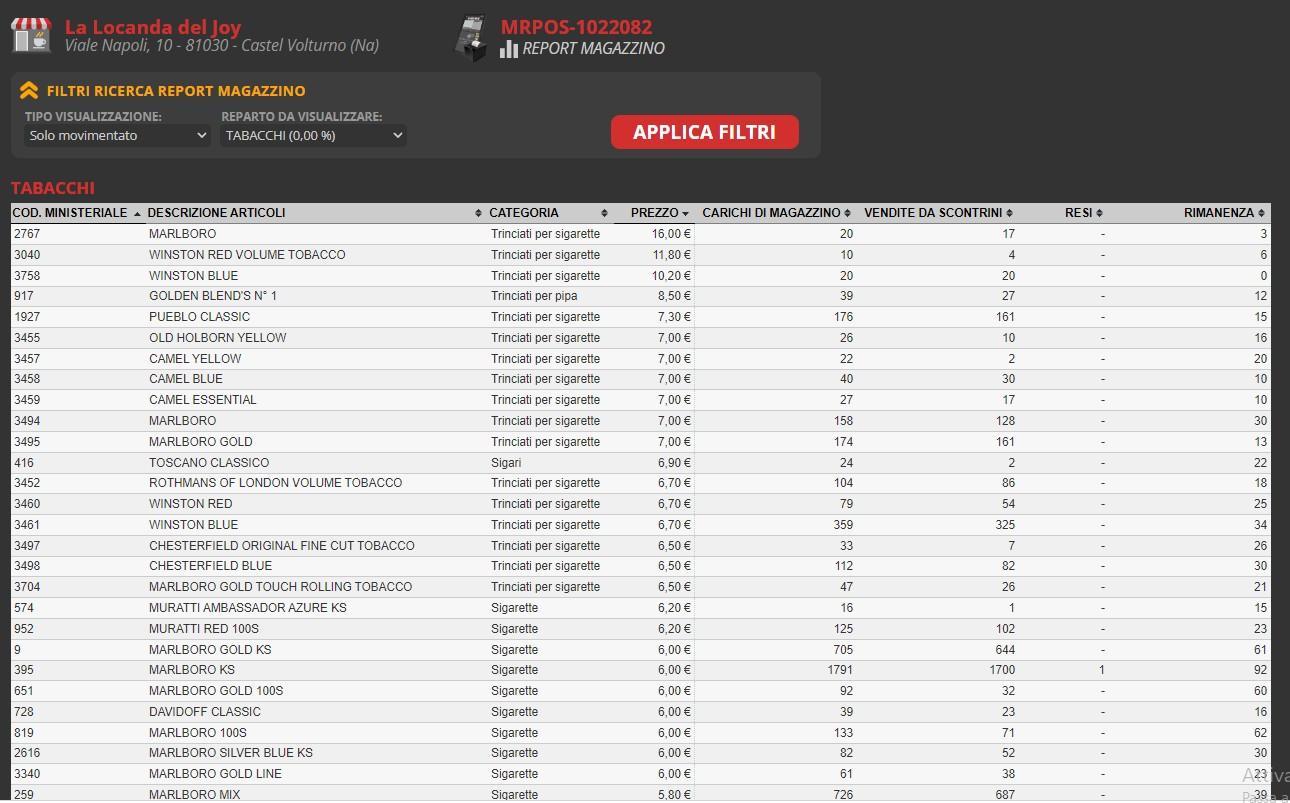Click the 92 rimanenza value
The image size is (1290, 803).
tap(1260, 670)
